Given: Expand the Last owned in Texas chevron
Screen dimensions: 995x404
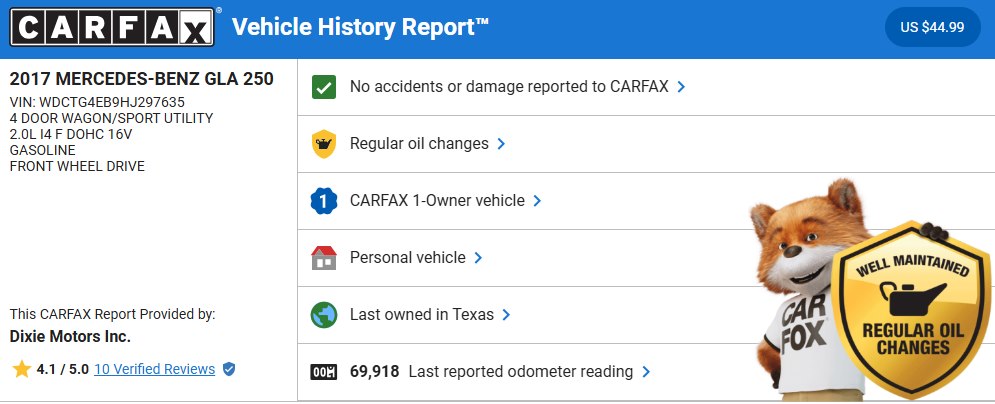Looking at the screenshot, I should pyautogui.click(x=506, y=315).
